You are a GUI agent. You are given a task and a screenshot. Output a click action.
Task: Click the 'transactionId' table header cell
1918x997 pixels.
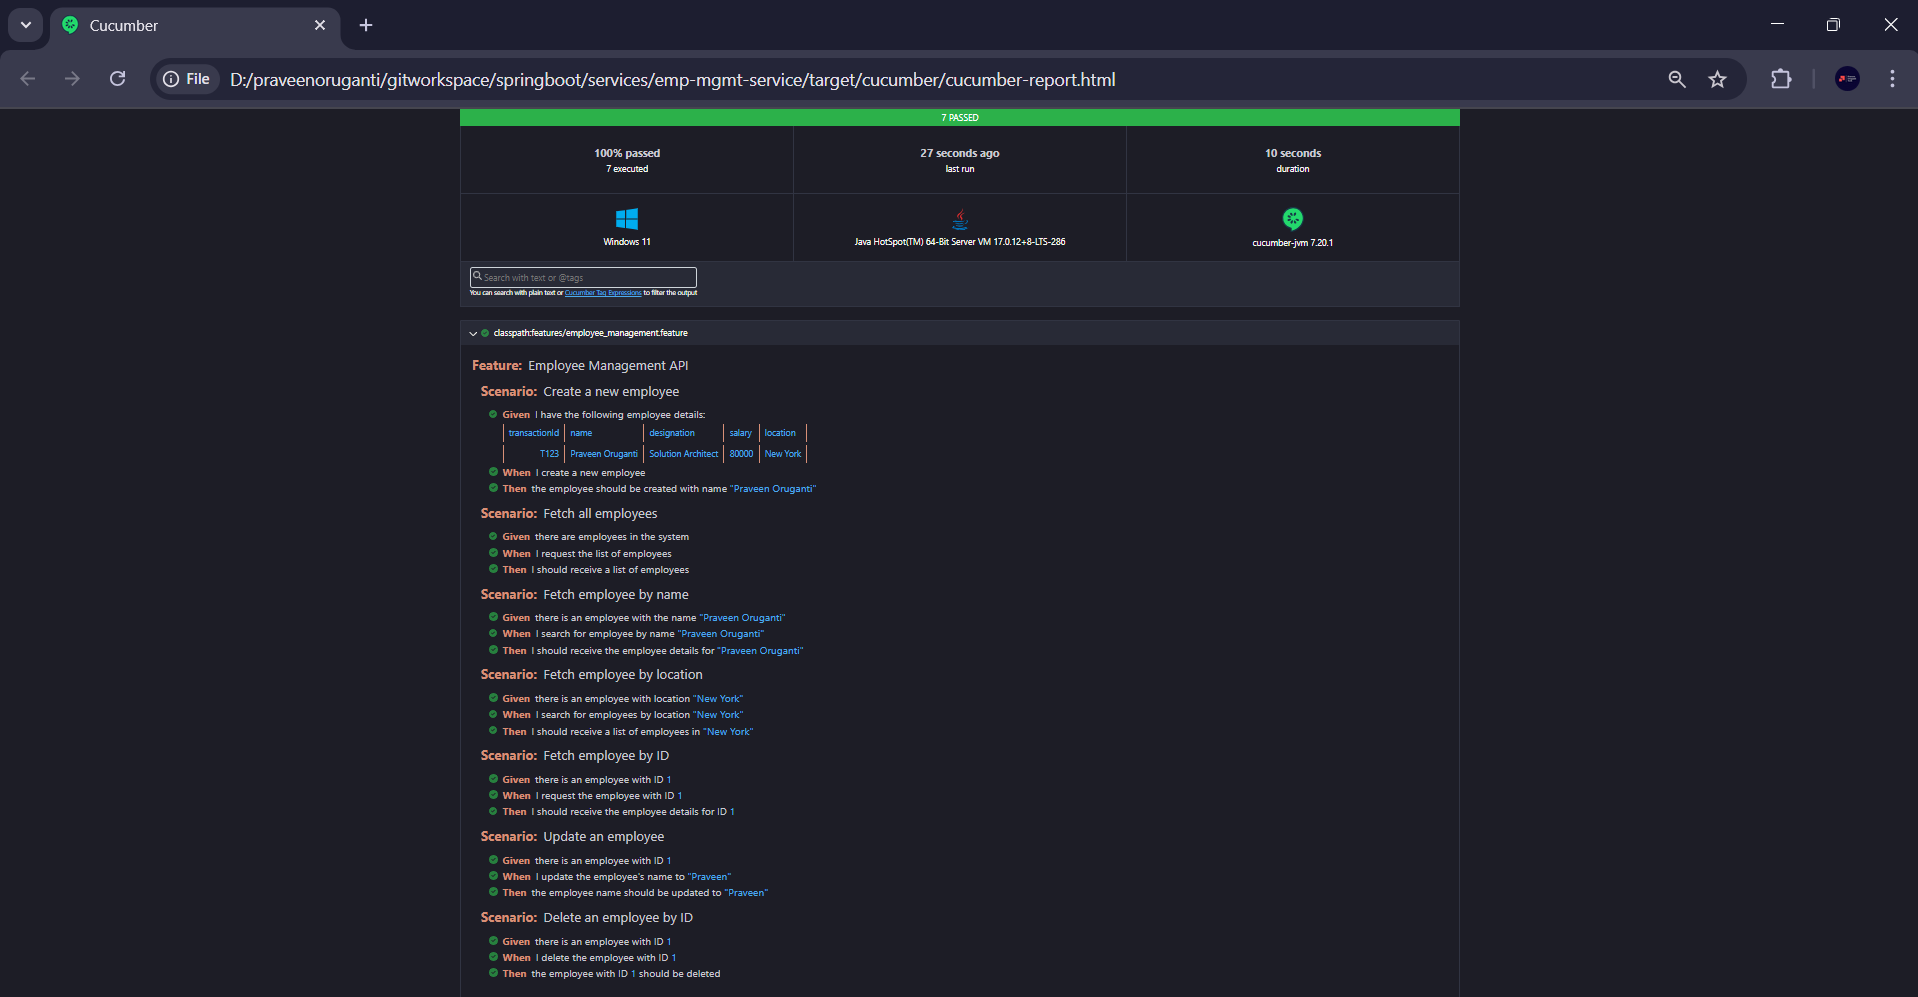pos(534,433)
